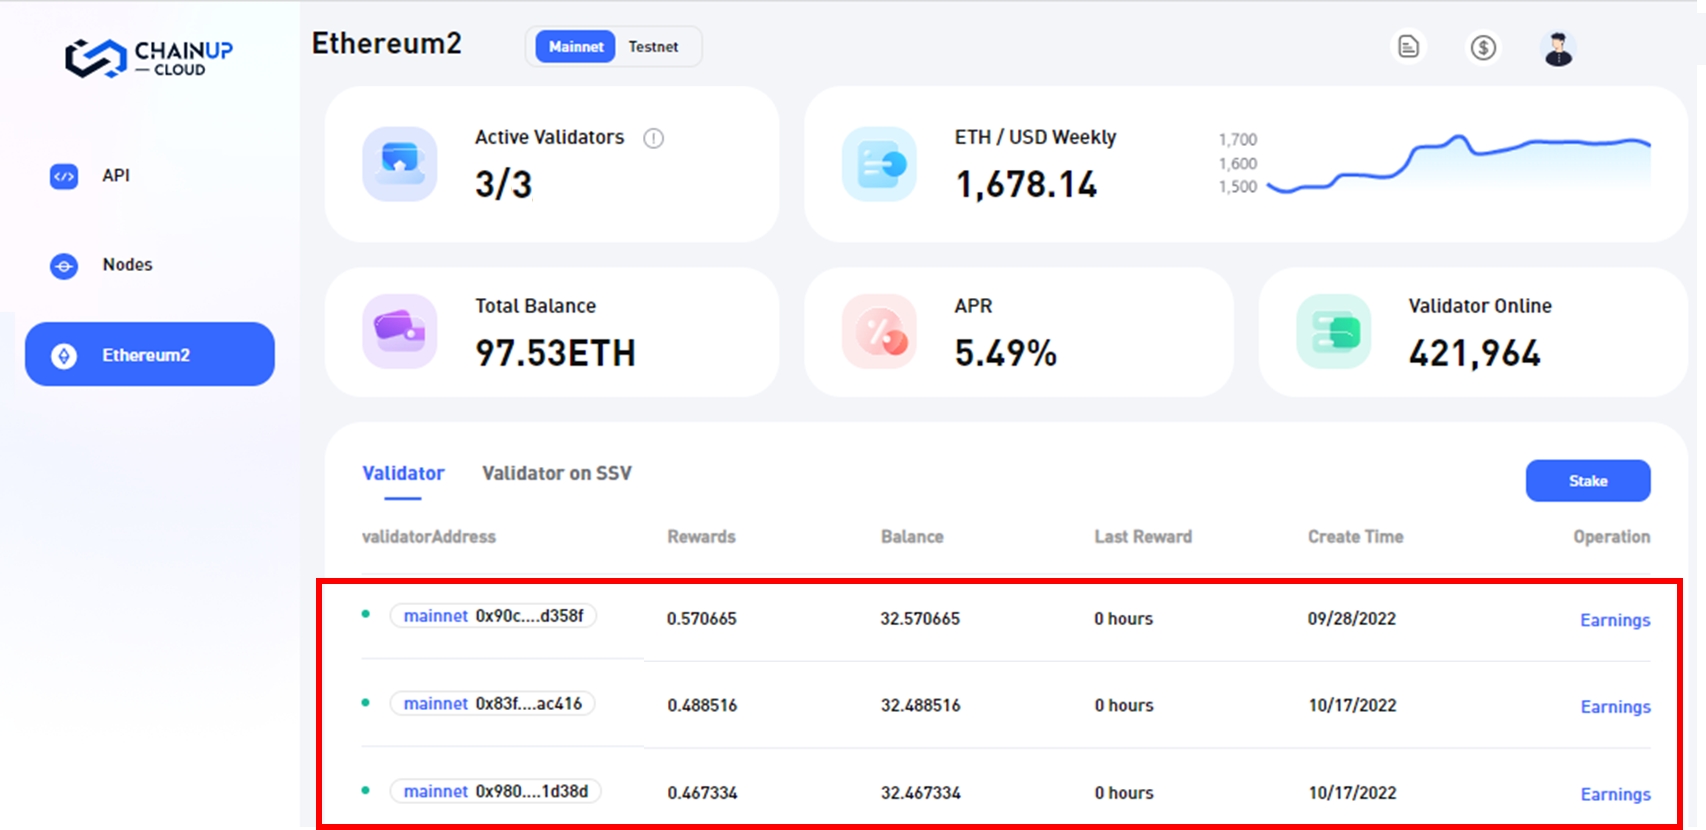
Task: Click the Active Validators info icon
Action: (653, 138)
